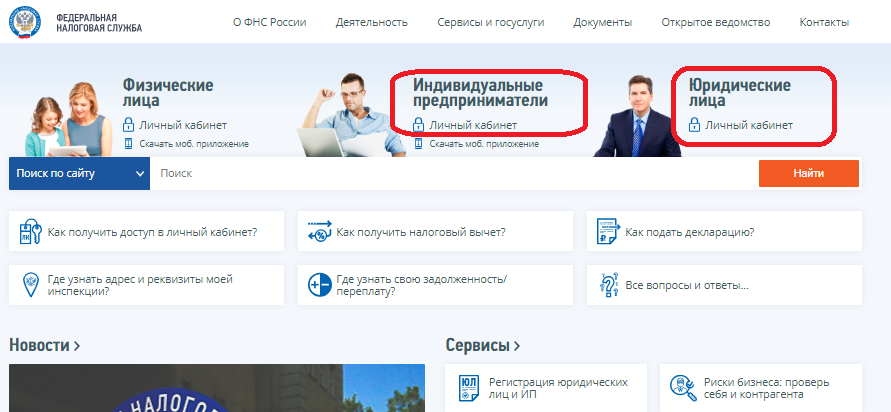The width and height of the screenshot is (891, 412).
Task: Open the Поиск по сайту dropdown
Action: 79,173
